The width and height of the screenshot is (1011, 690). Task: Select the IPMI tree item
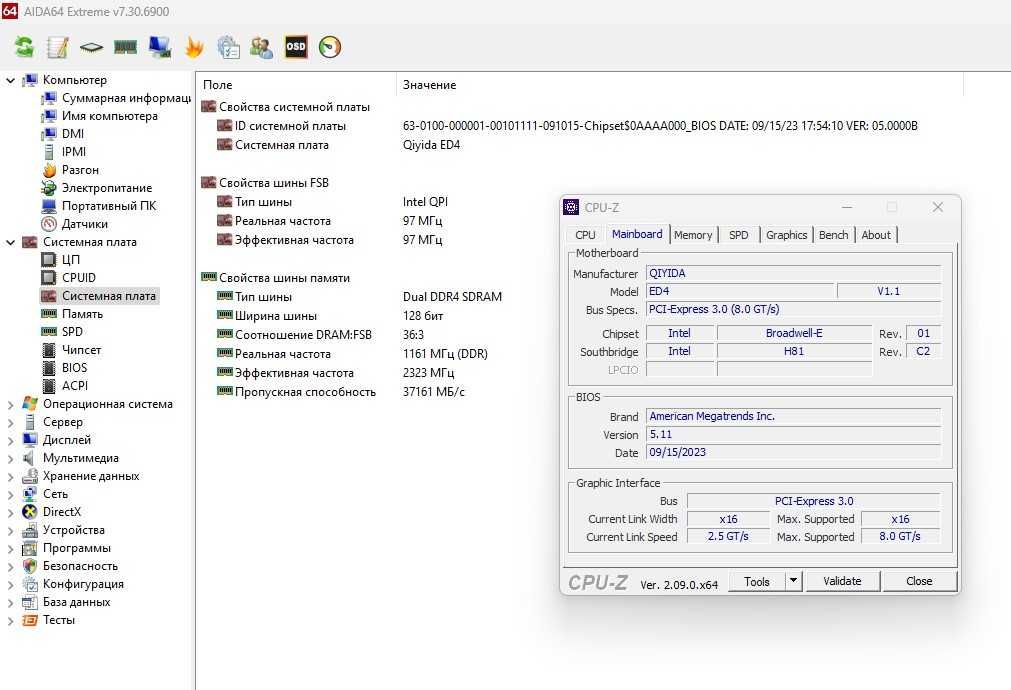74,152
